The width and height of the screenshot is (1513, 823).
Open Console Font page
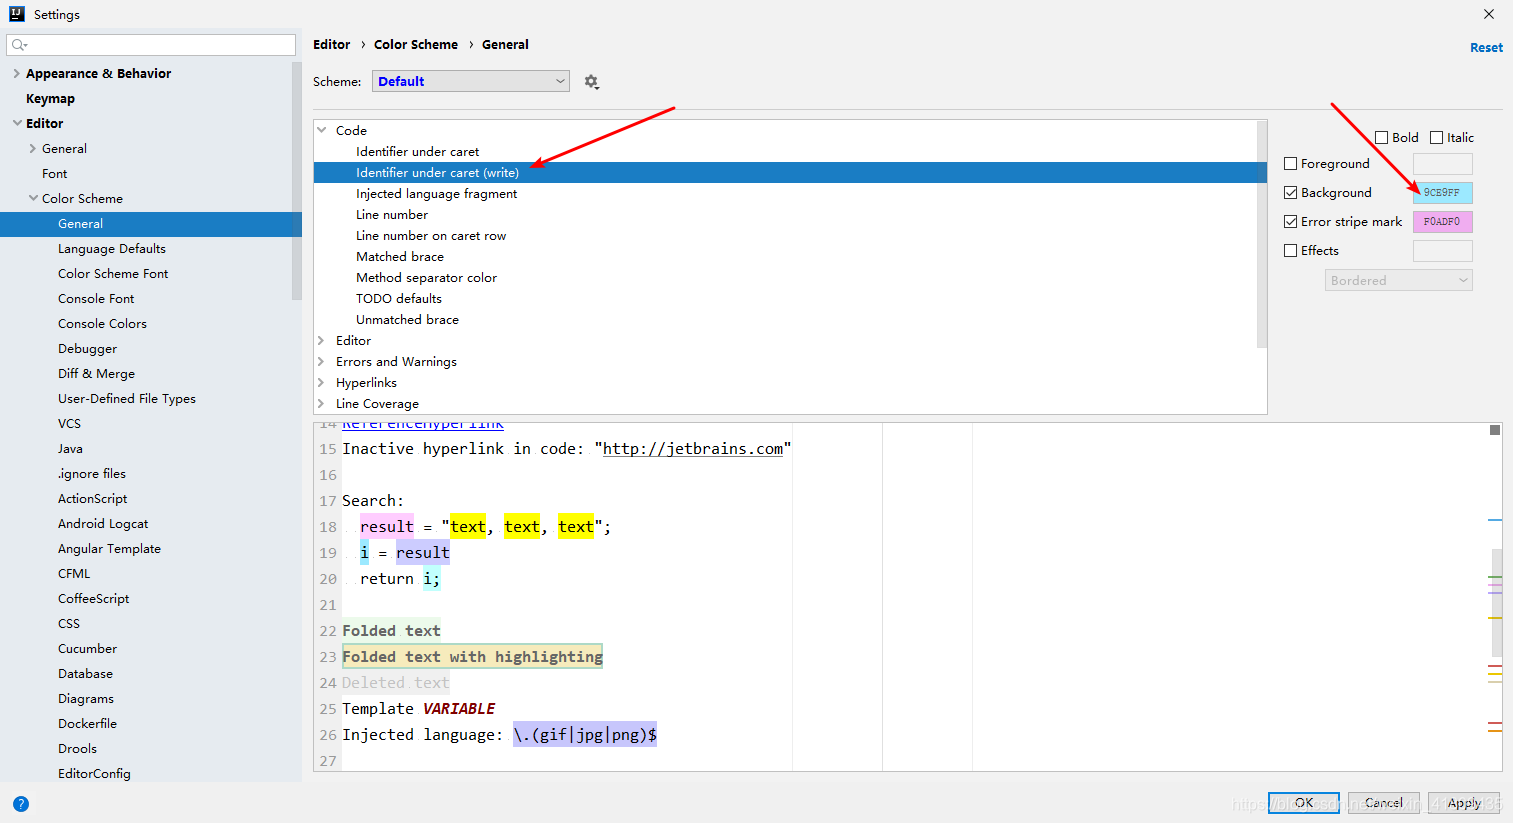tap(96, 299)
